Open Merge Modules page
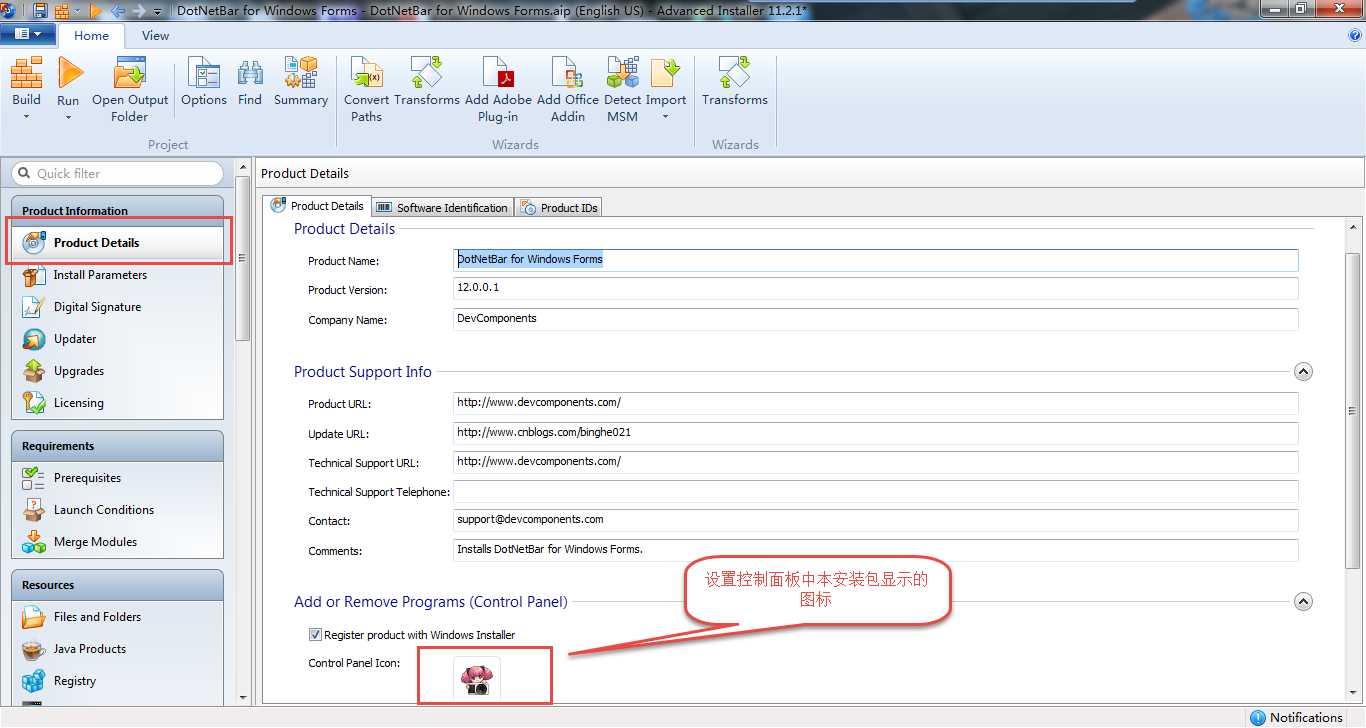 click(x=95, y=542)
